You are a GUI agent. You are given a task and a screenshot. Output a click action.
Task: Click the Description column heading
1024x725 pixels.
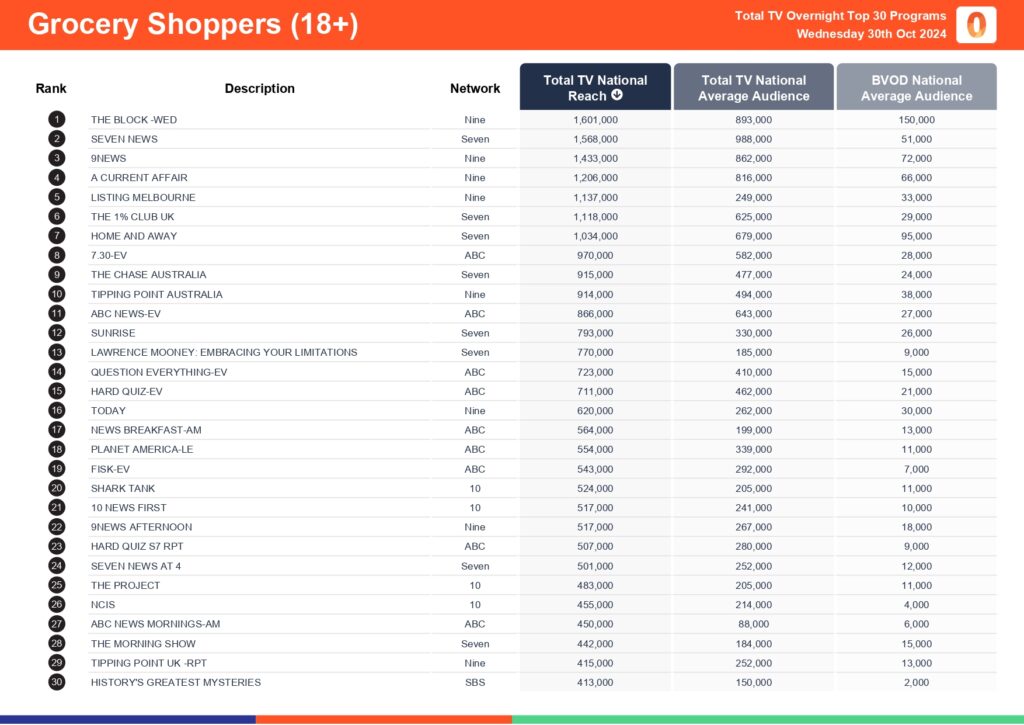260,88
